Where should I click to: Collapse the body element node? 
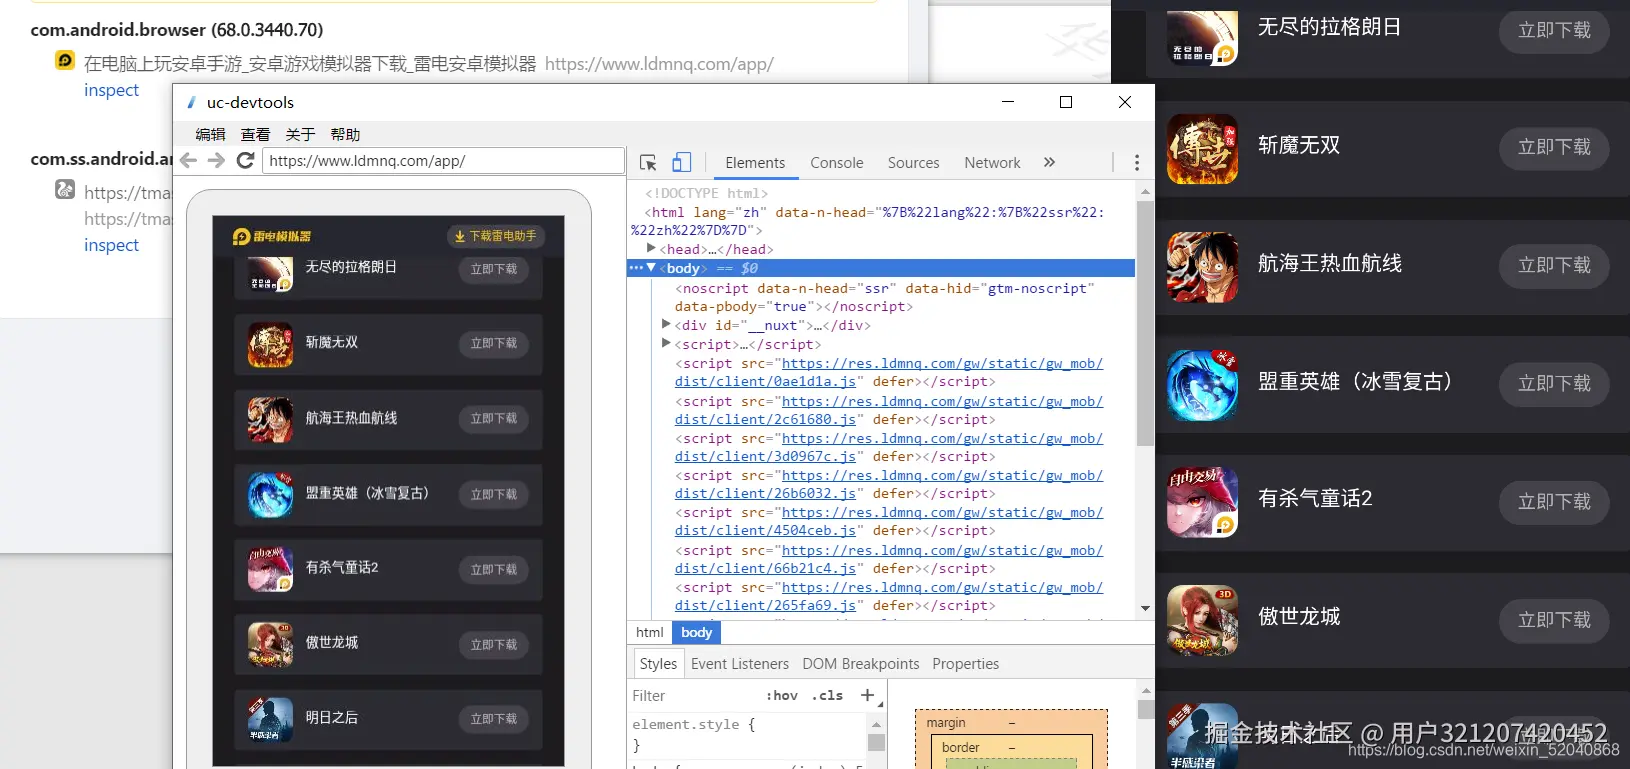coord(651,268)
